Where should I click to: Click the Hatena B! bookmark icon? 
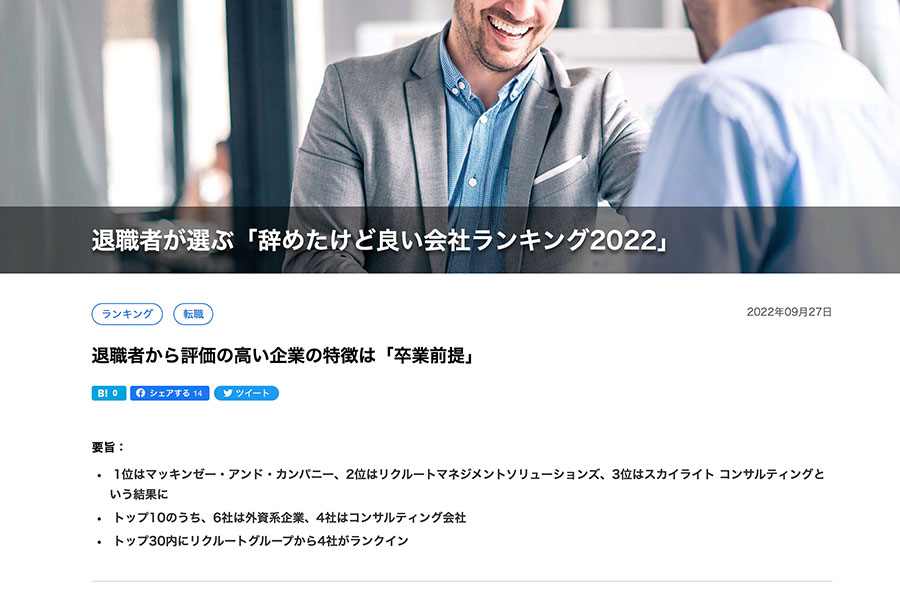click(x=102, y=393)
